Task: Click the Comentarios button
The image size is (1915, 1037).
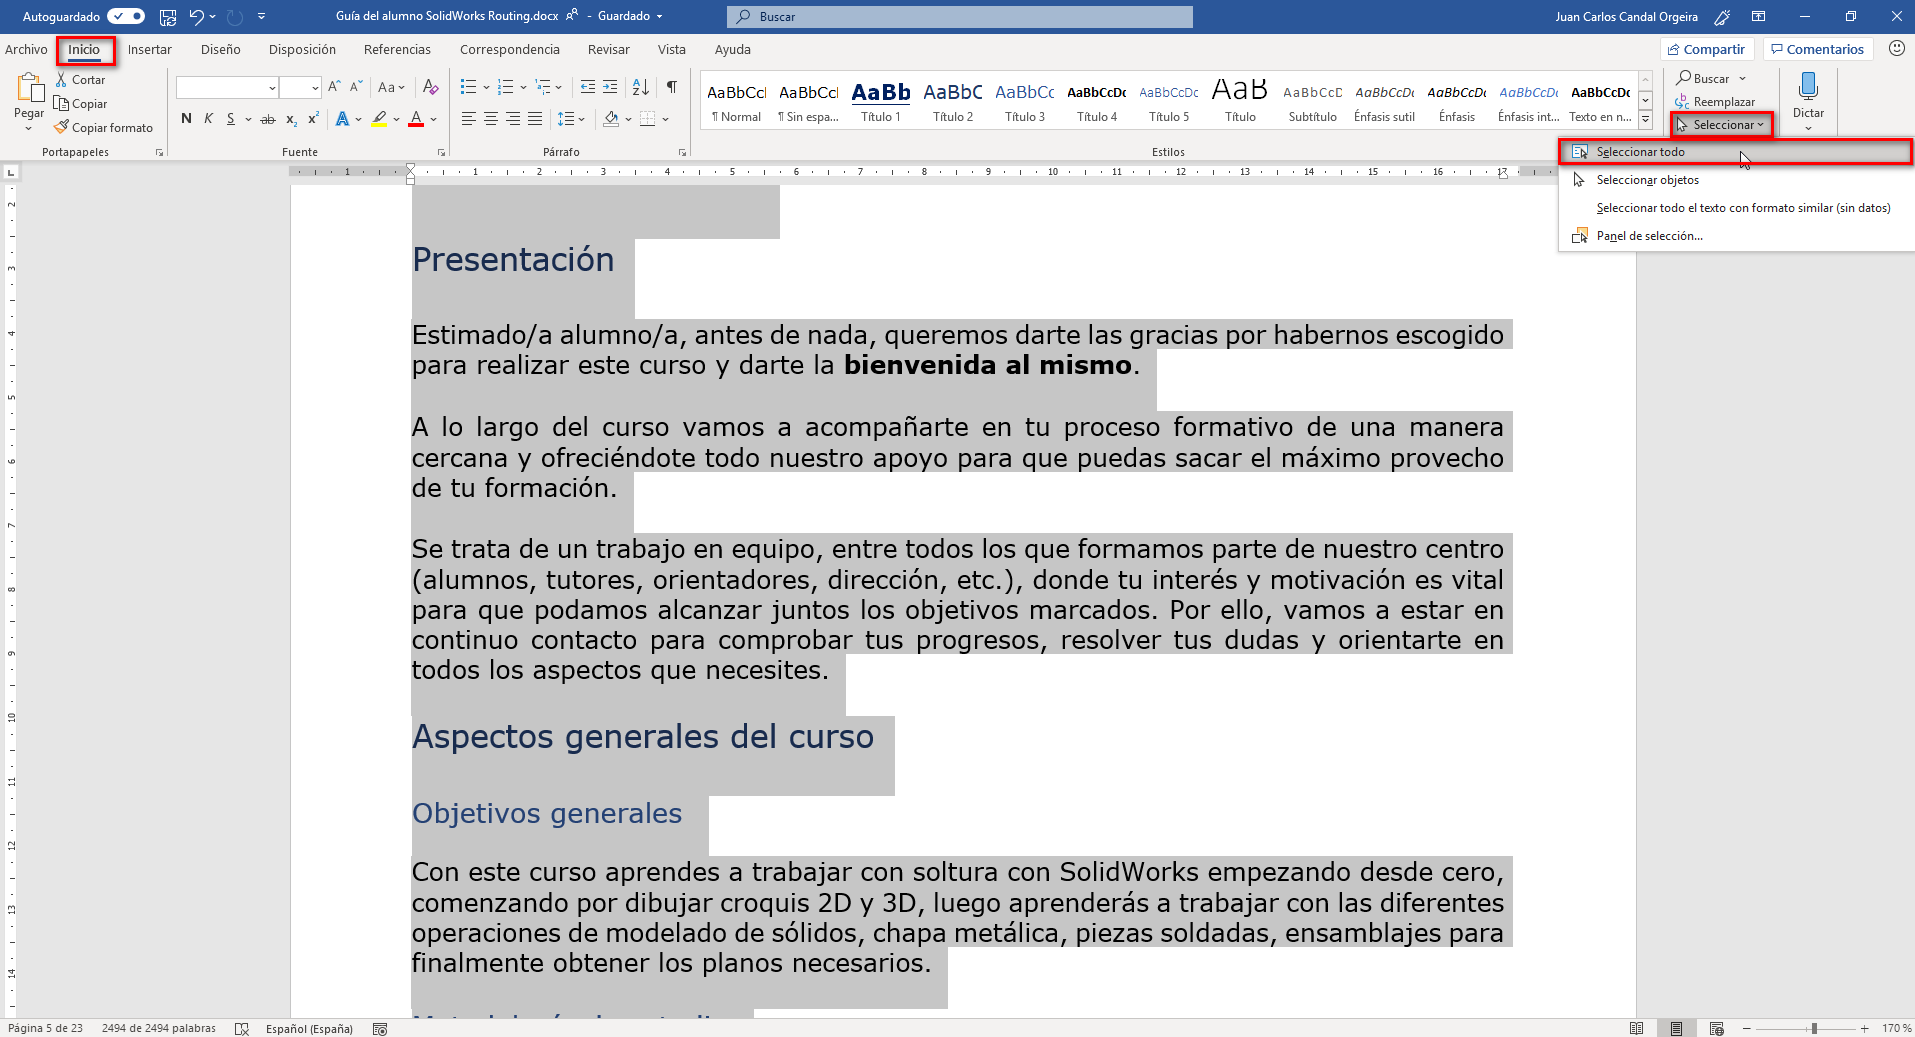Action: [x=1817, y=49]
